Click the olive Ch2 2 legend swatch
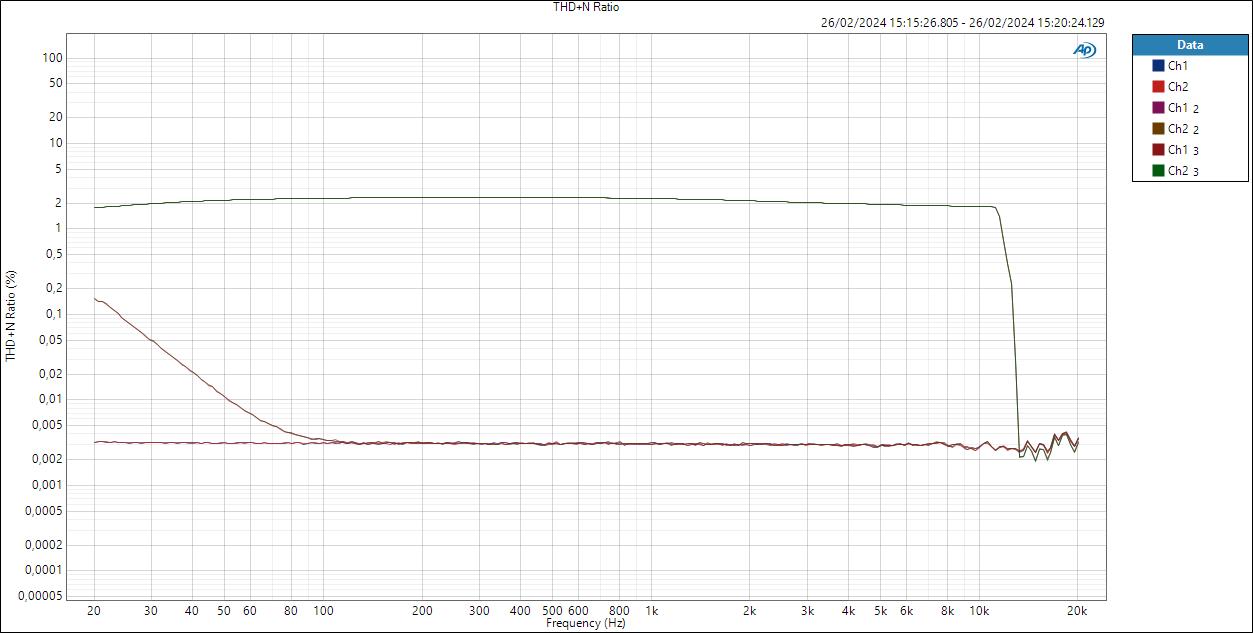1253x633 pixels. point(1159,128)
